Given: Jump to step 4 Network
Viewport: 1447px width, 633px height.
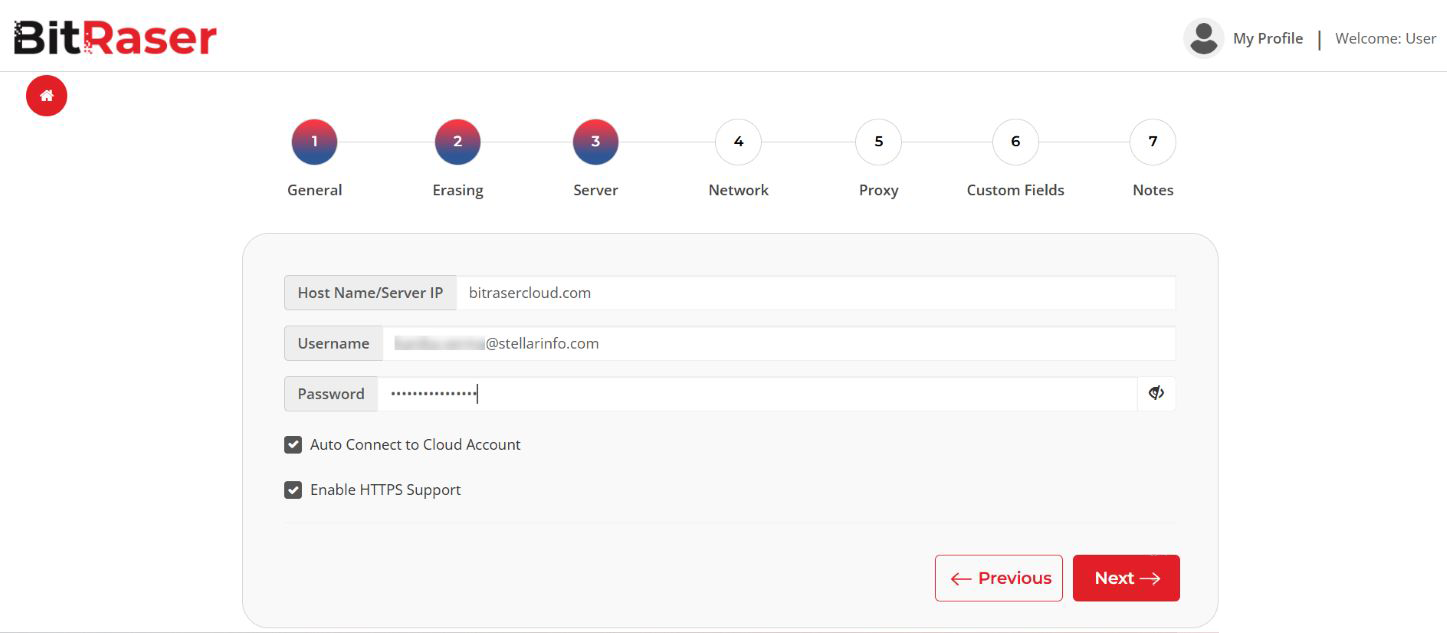Looking at the screenshot, I should (738, 142).
